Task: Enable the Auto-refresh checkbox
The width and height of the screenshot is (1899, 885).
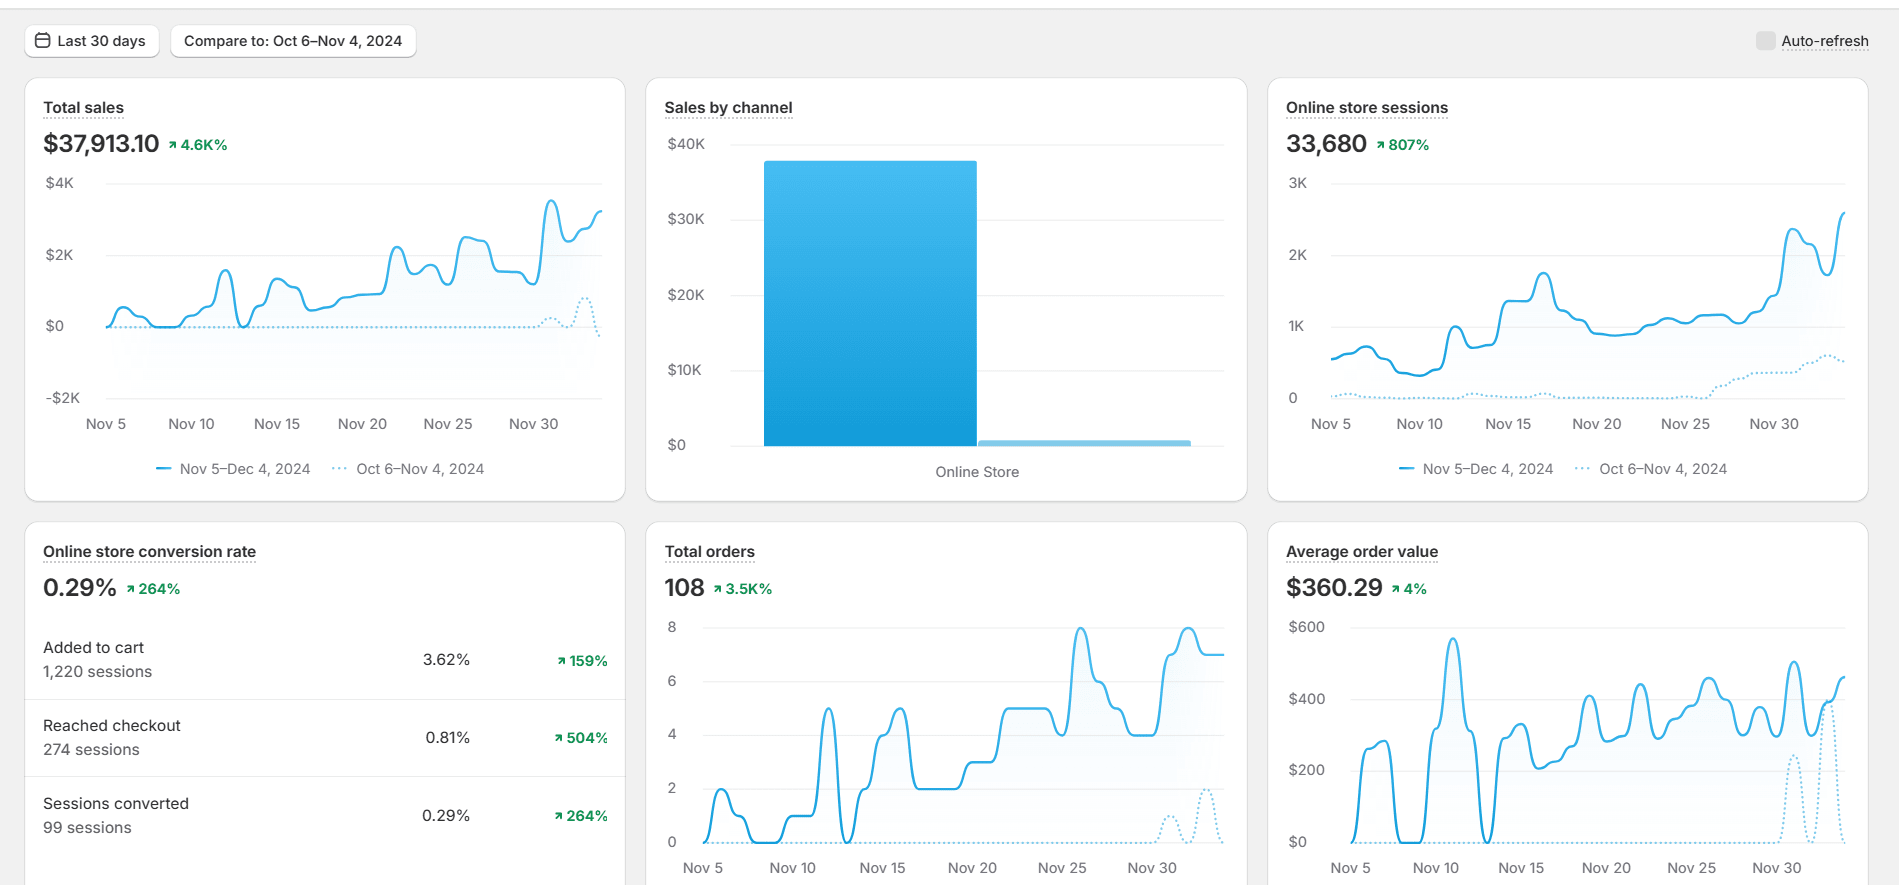Action: (x=1765, y=41)
